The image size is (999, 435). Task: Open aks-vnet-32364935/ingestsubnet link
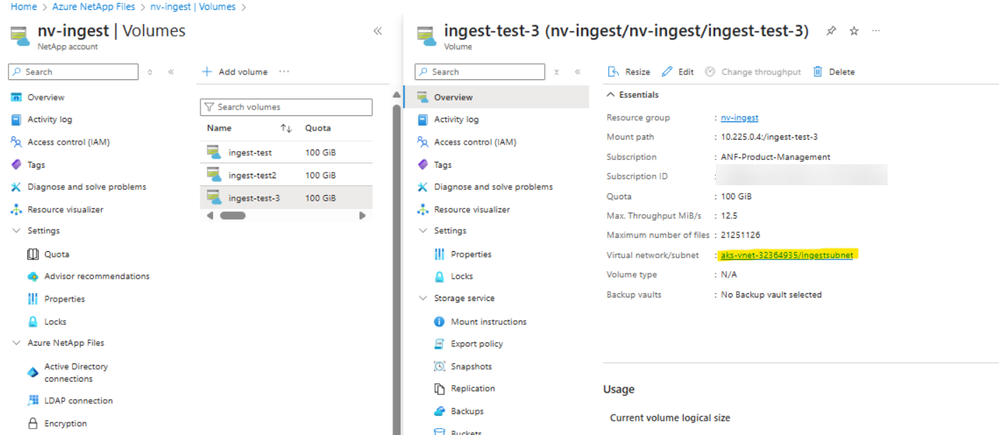(x=786, y=255)
